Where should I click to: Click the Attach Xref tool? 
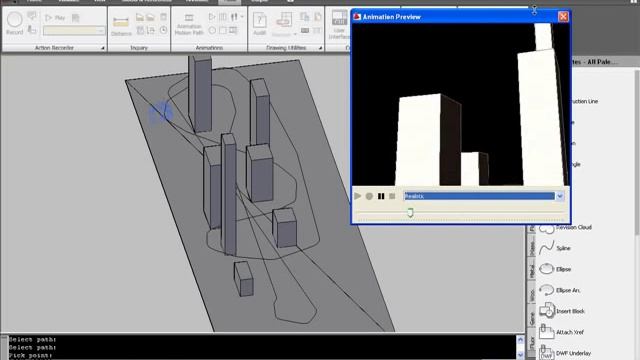pos(562,332)
